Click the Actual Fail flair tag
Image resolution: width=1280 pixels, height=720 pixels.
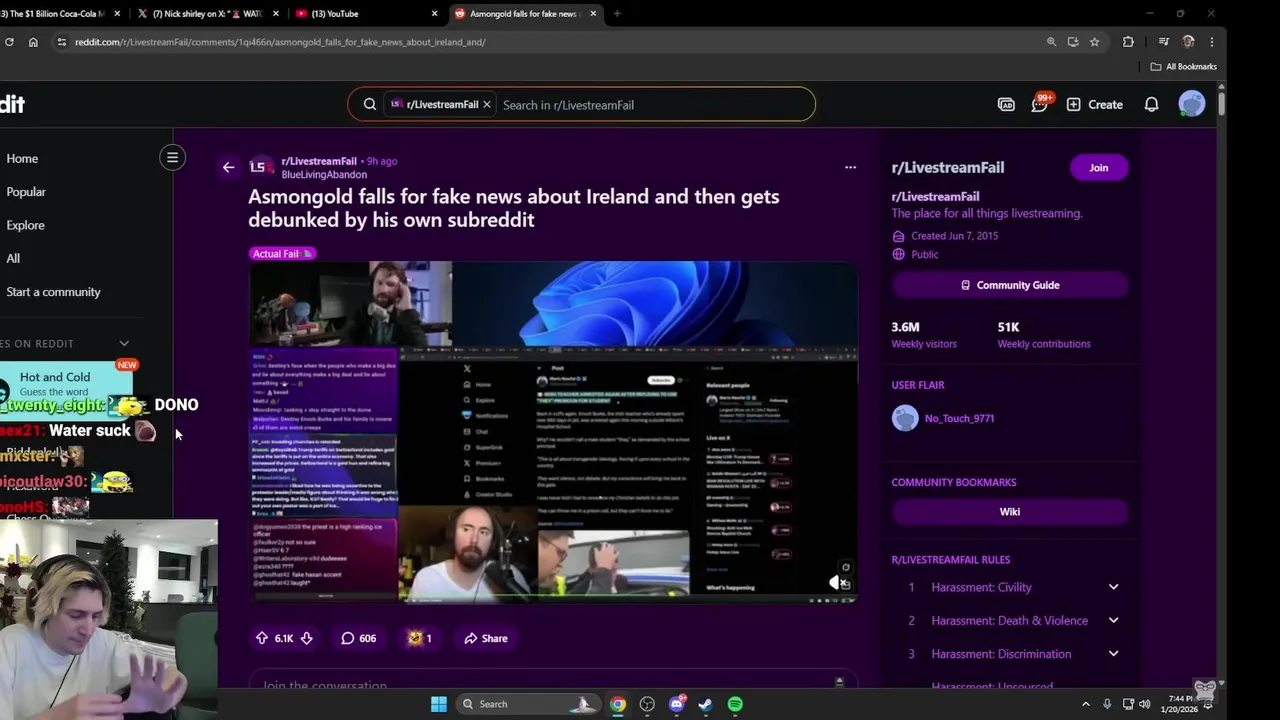point(282,253)
